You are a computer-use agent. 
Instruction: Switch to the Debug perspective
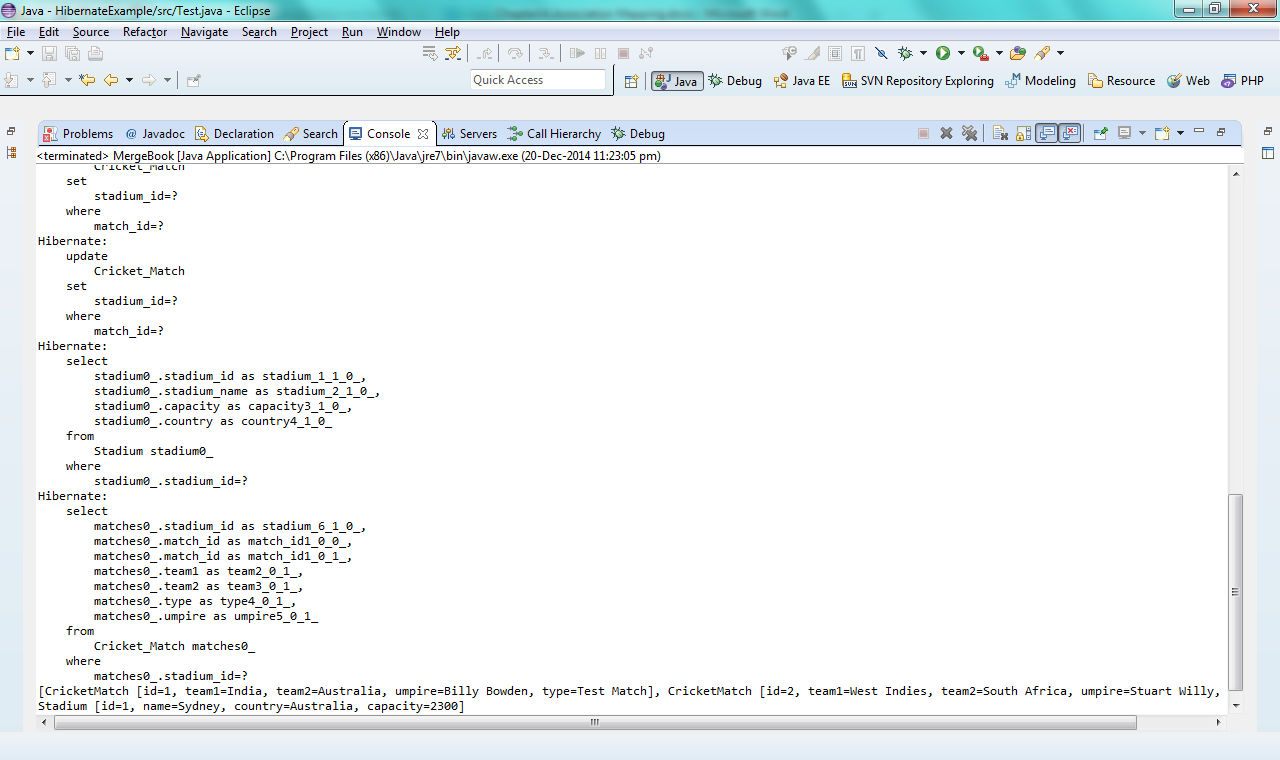[735, 81]
